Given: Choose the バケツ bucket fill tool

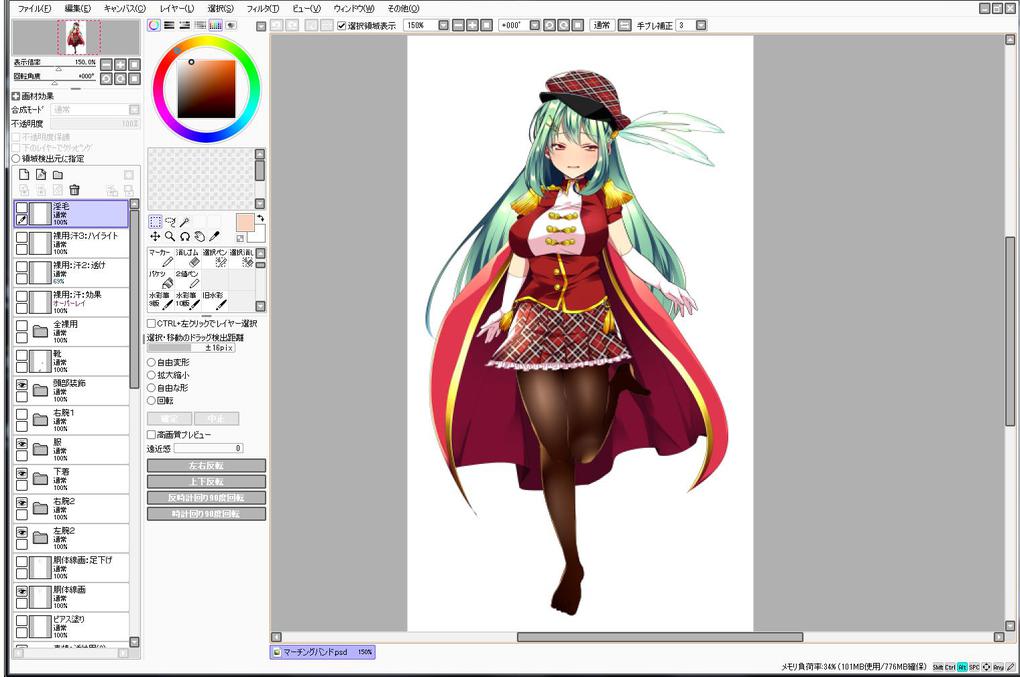Looking at the screenshot, I should pyautogui.click(x=161, y=280).
